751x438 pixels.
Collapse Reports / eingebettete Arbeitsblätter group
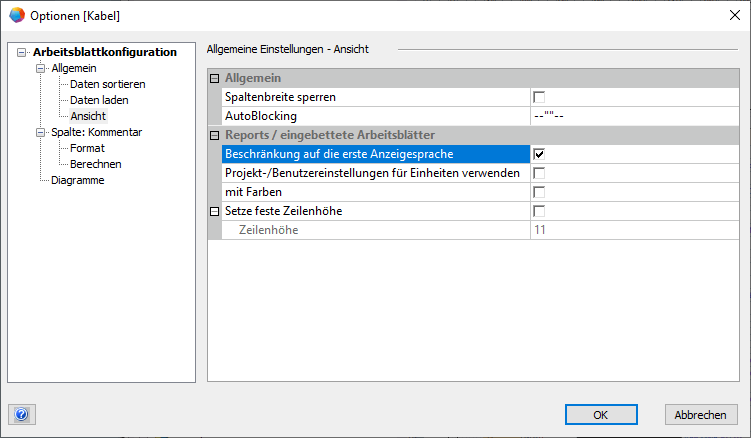pos(215,135)
